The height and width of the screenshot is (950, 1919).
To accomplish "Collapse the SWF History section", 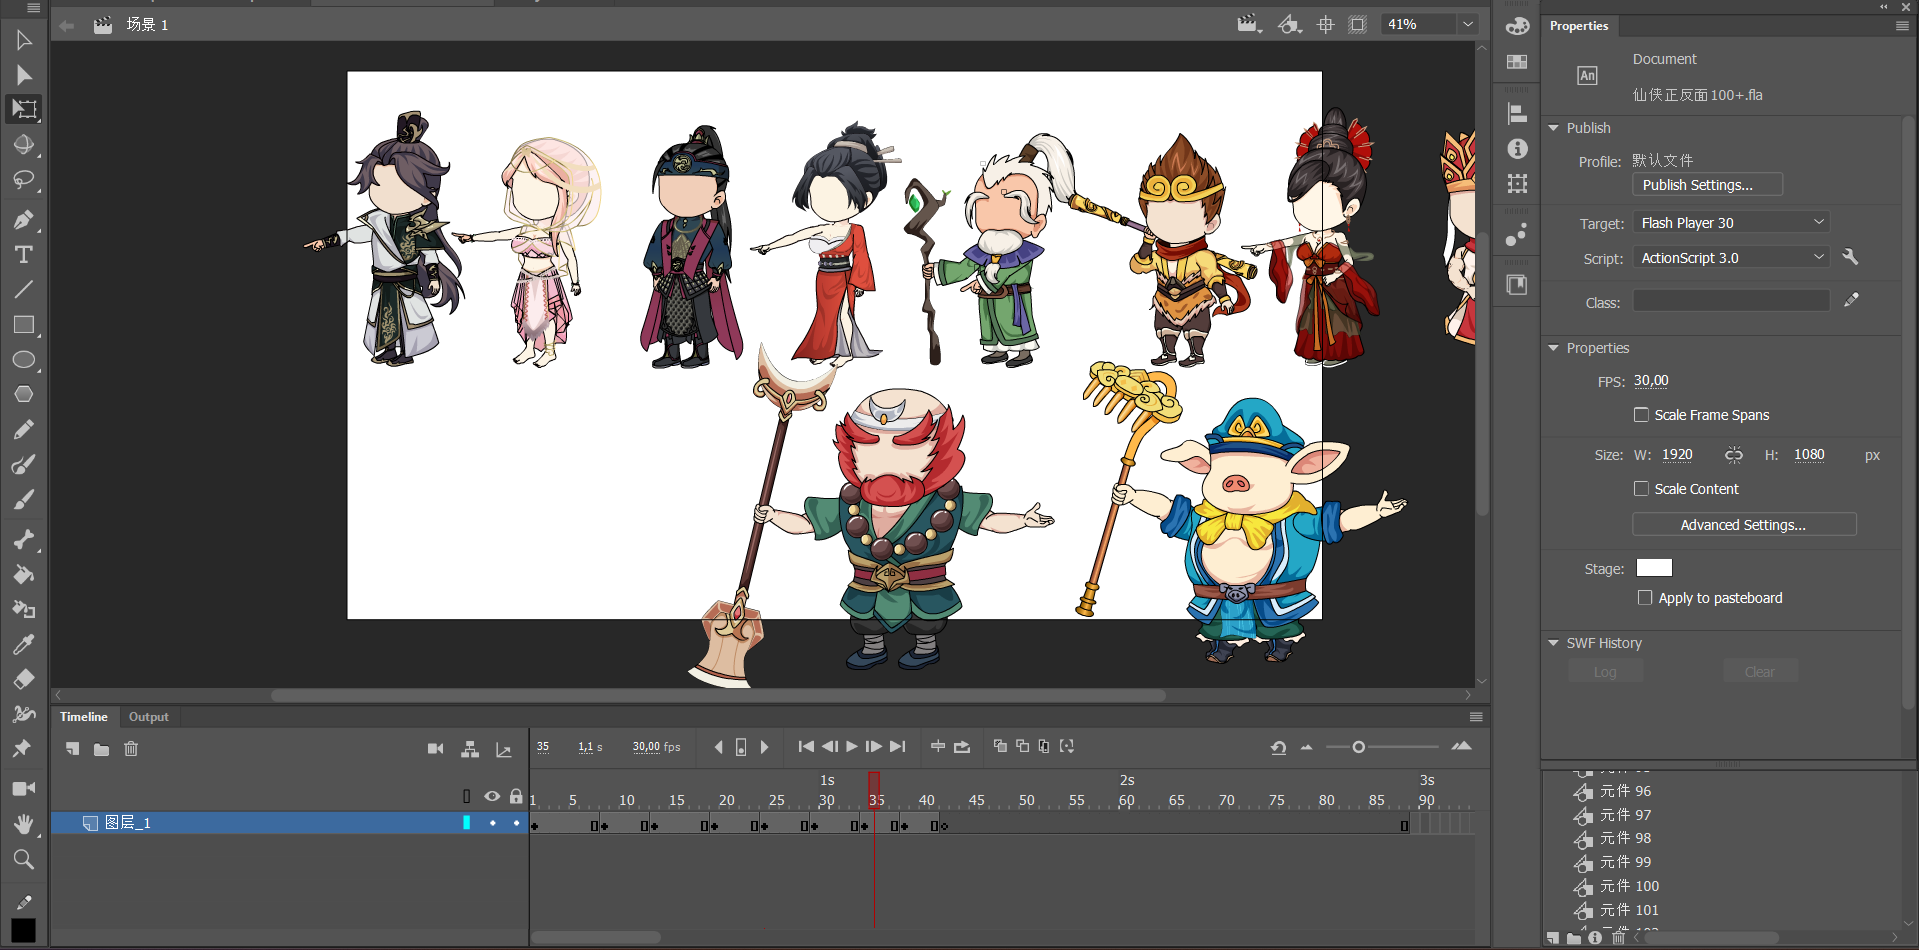I will 1553,643.
